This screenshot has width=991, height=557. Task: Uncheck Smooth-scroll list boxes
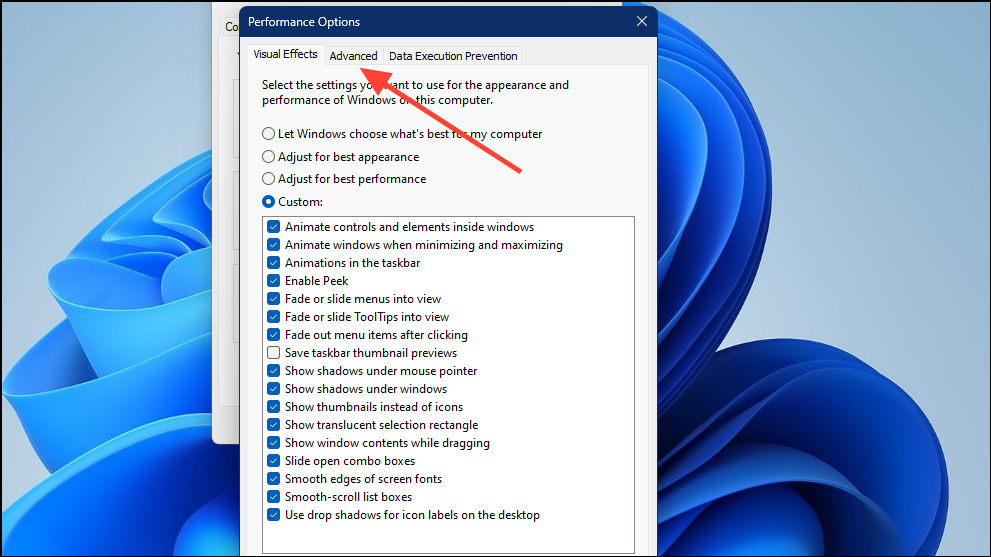click(x=274, y=497)
